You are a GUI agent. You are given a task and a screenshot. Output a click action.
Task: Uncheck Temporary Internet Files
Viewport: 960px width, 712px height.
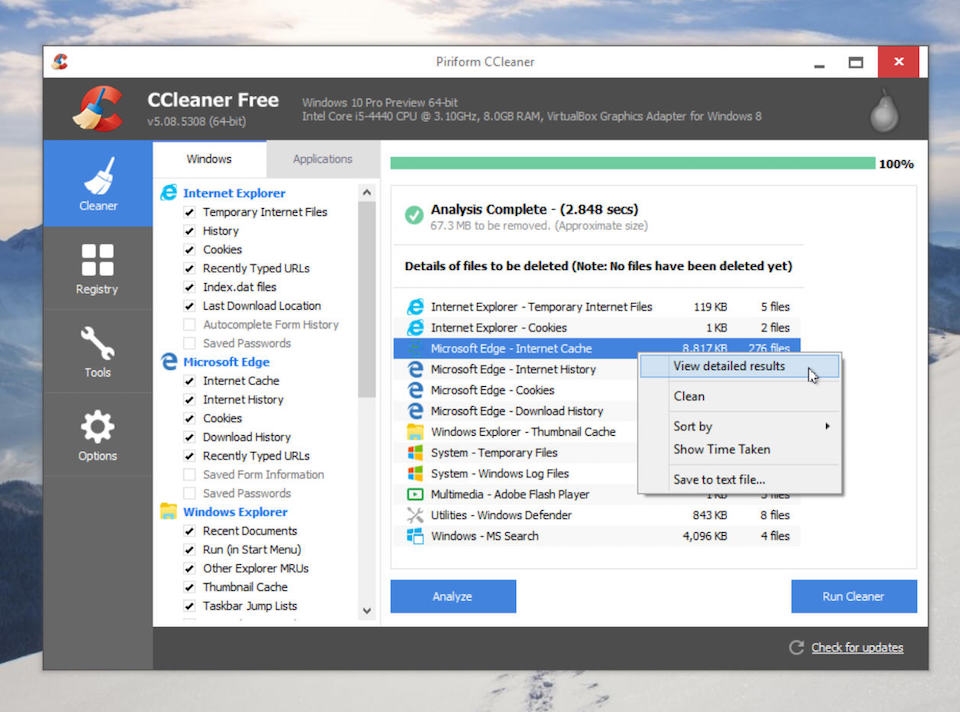coord(187,211)
